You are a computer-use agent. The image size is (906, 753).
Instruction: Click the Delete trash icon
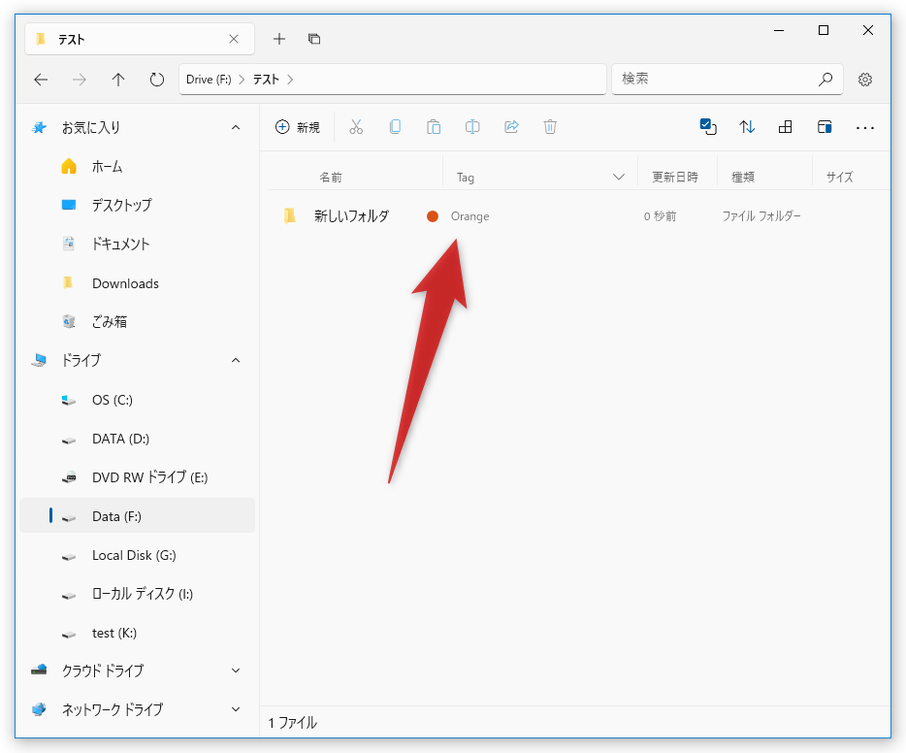550,127
